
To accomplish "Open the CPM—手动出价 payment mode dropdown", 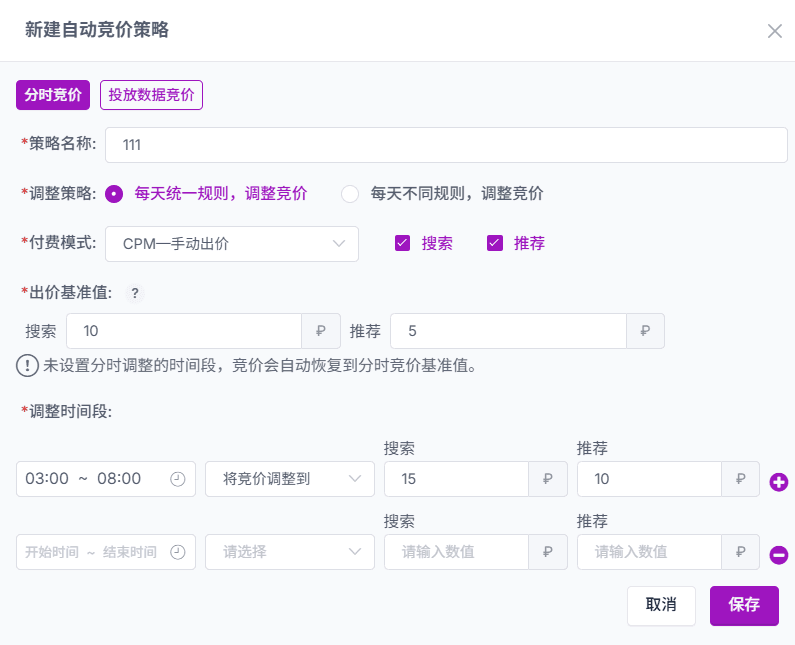I will pos(232,244).
